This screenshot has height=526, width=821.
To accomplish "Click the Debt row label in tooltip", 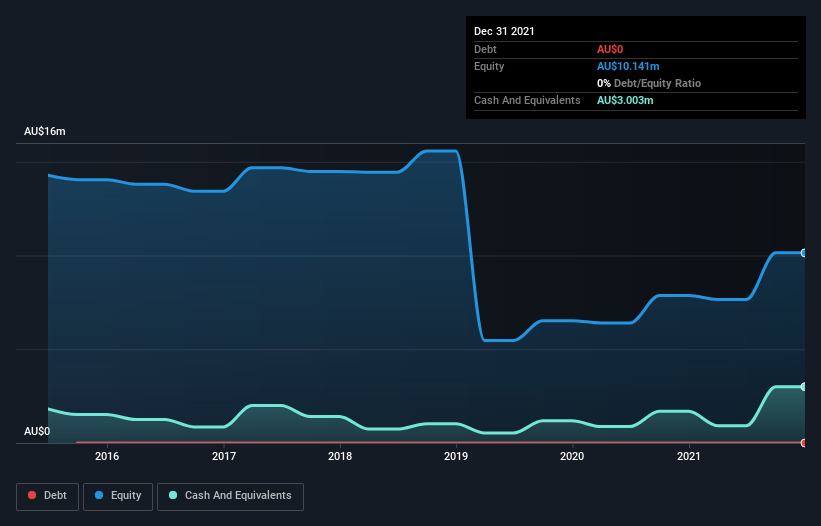I will 485,49.
